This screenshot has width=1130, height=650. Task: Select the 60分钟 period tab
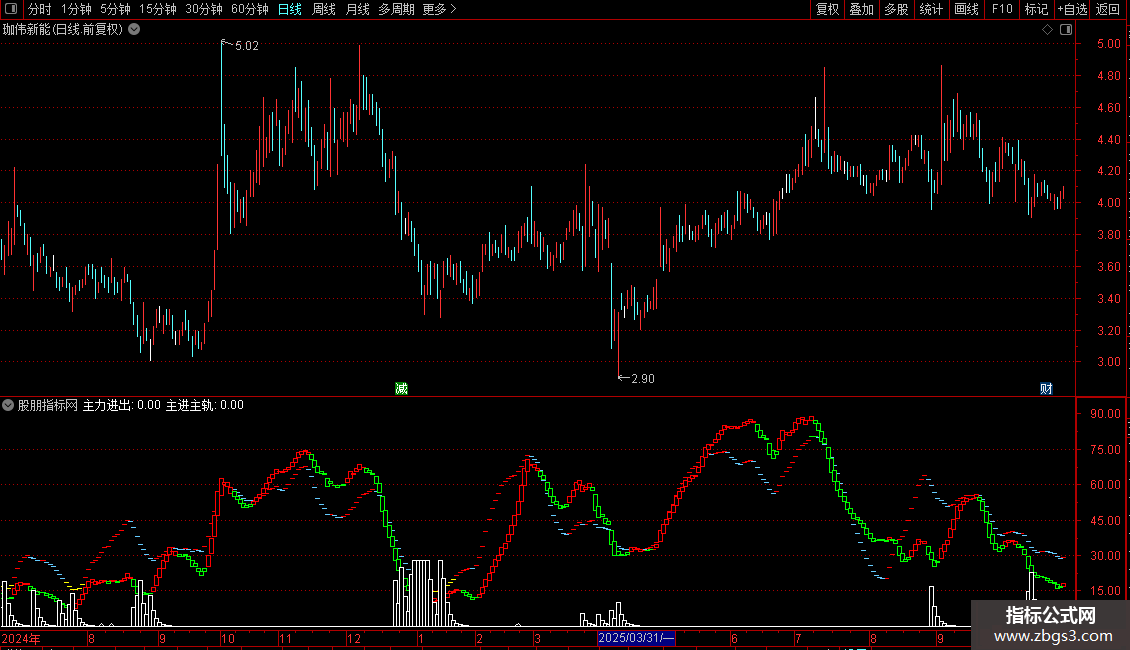click(x=250, y=9)
